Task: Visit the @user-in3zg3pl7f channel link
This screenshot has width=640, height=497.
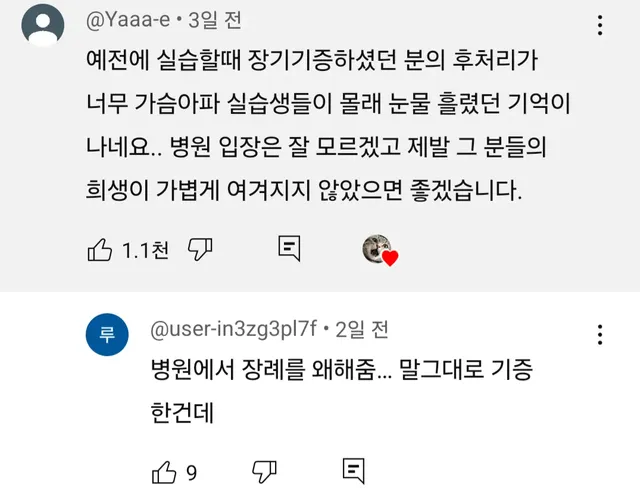Action: pos(233,328)
